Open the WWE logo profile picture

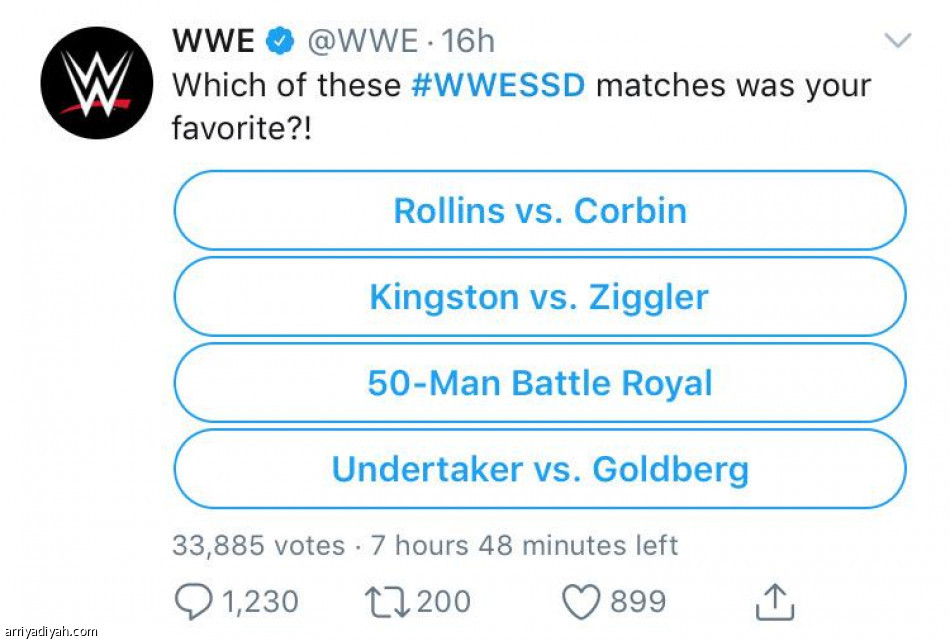click(x=97, y=83)
